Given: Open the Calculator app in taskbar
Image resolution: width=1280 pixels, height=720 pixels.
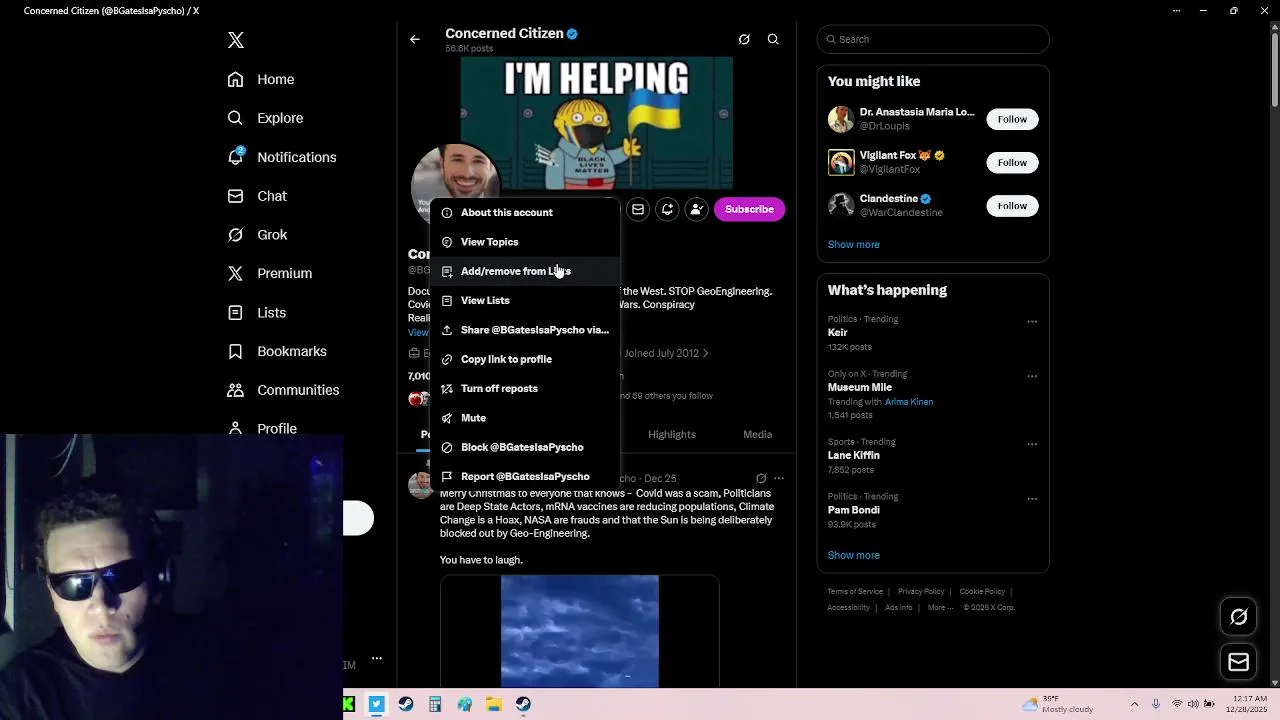Looking at the screenshot, I should (435, 704).
